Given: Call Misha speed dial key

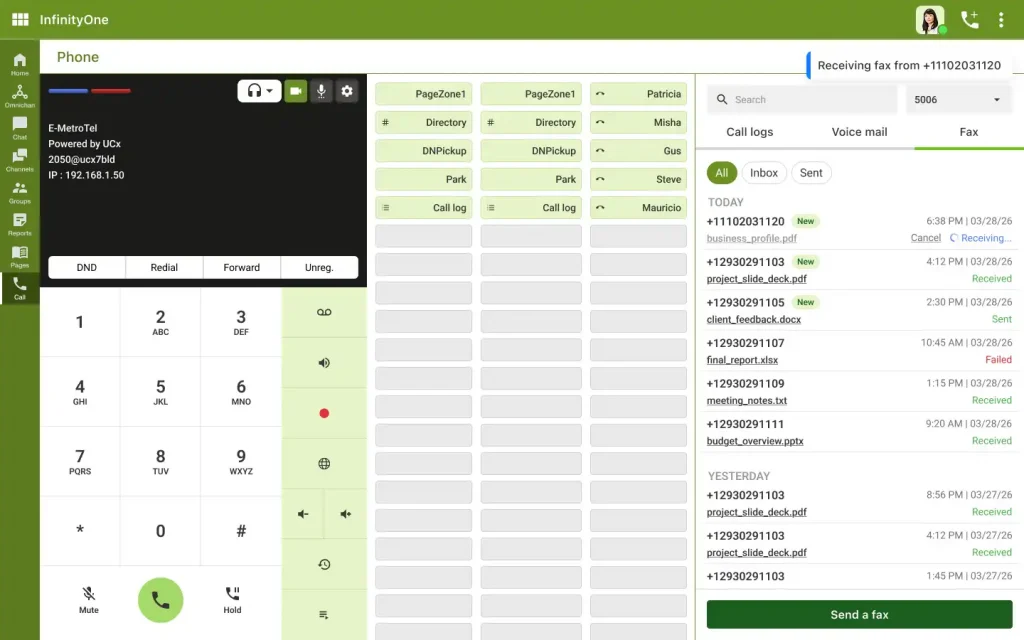Looking at the screenshot, I should coord(638,122).
